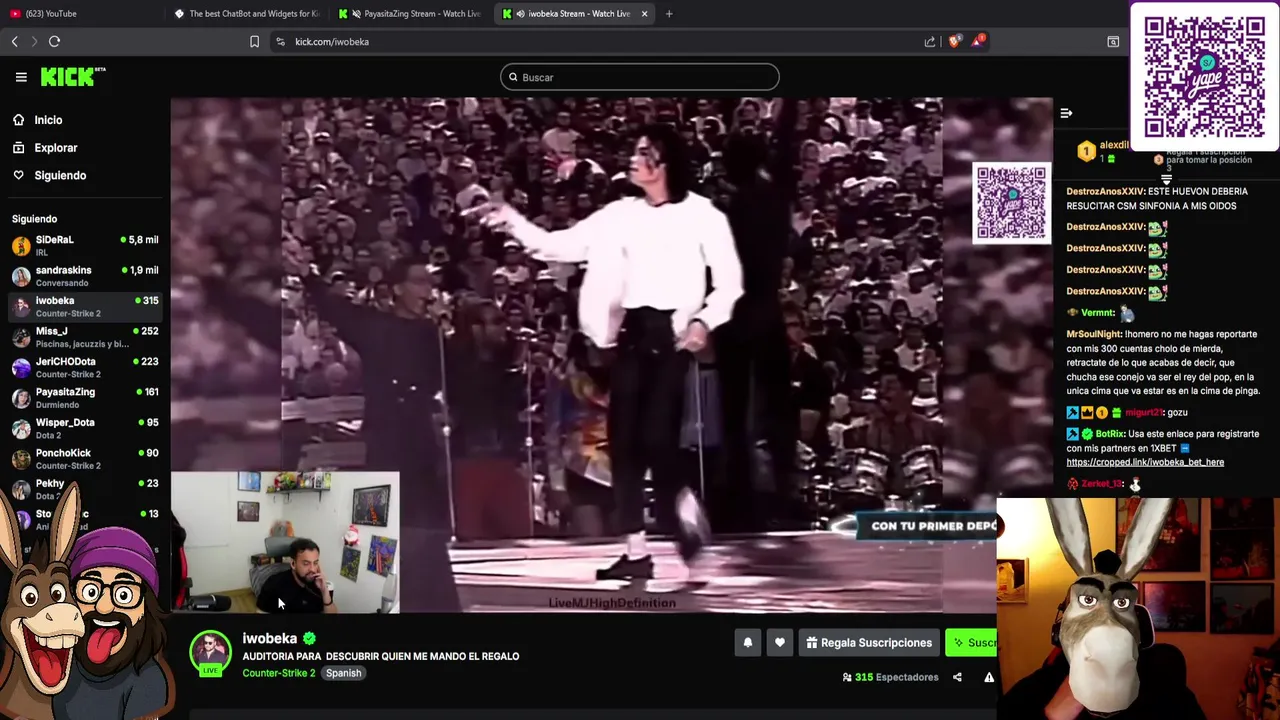
Task: Click the share page icon in address bar
Action: [930, 42]
